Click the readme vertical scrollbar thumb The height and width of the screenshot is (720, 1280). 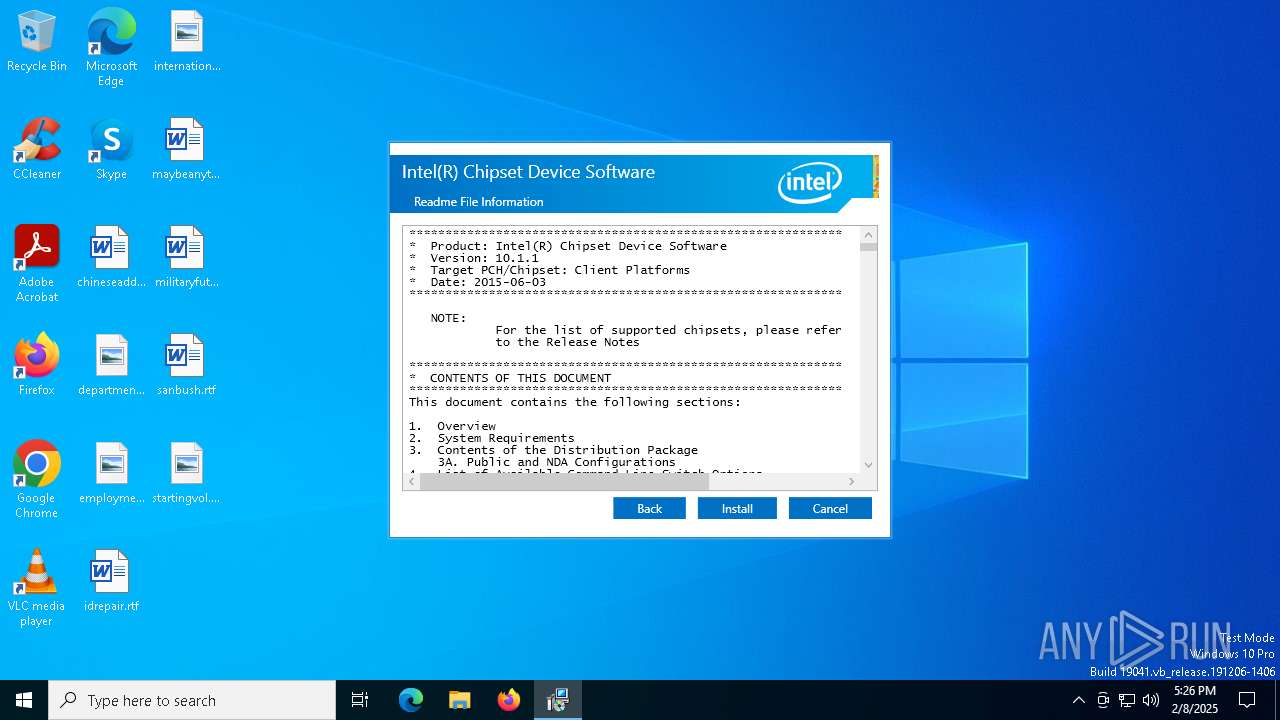[868, 247]
